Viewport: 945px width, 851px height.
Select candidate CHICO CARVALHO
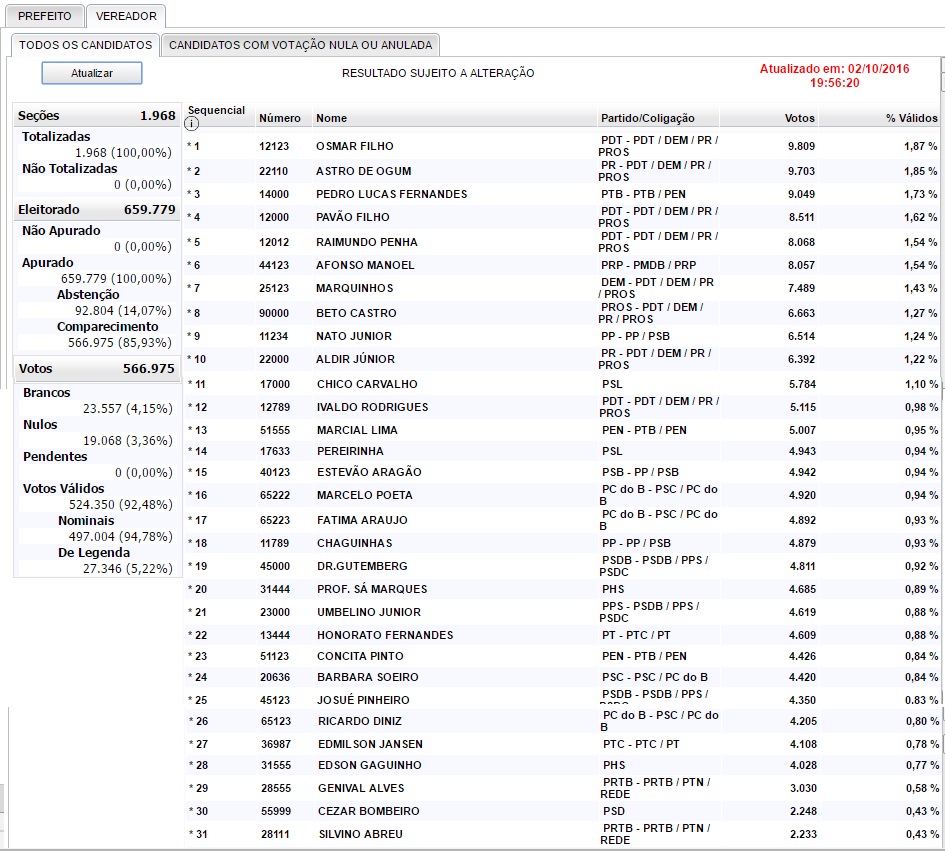(367, 384)
